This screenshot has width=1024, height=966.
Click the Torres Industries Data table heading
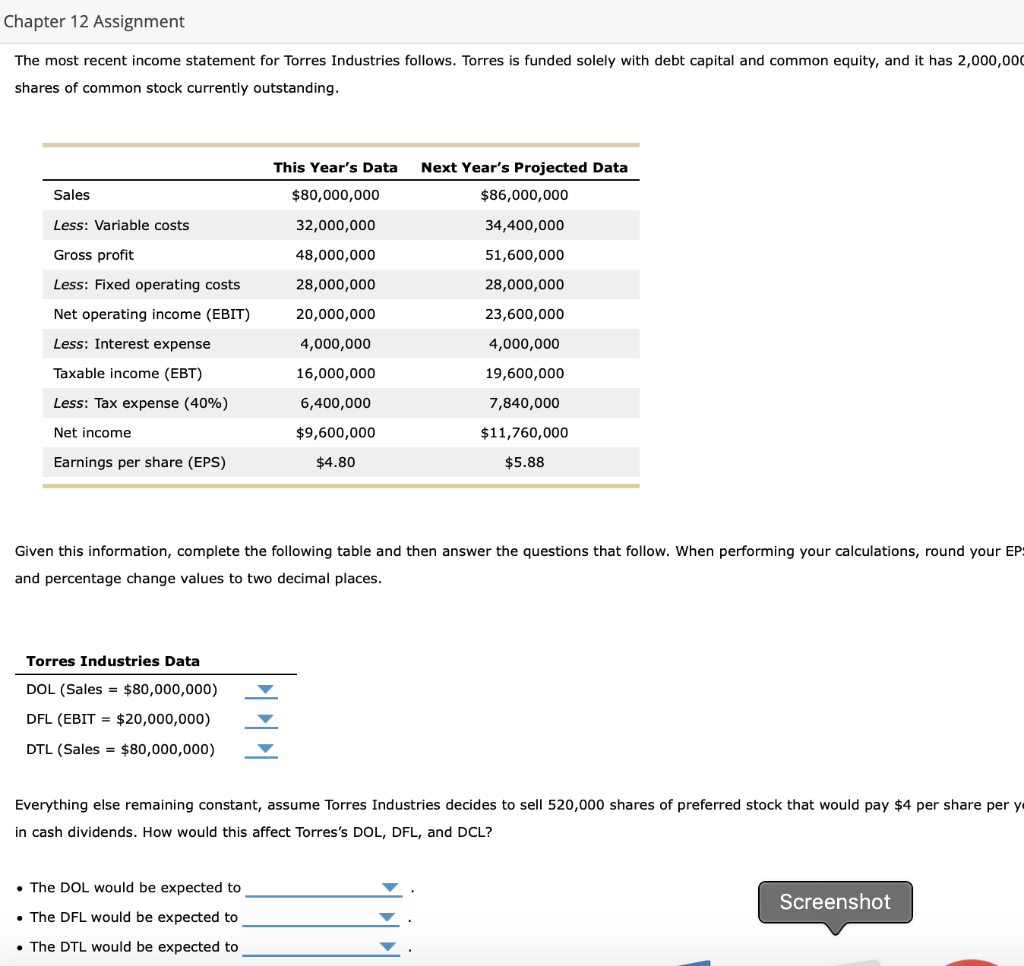point(113,661)
